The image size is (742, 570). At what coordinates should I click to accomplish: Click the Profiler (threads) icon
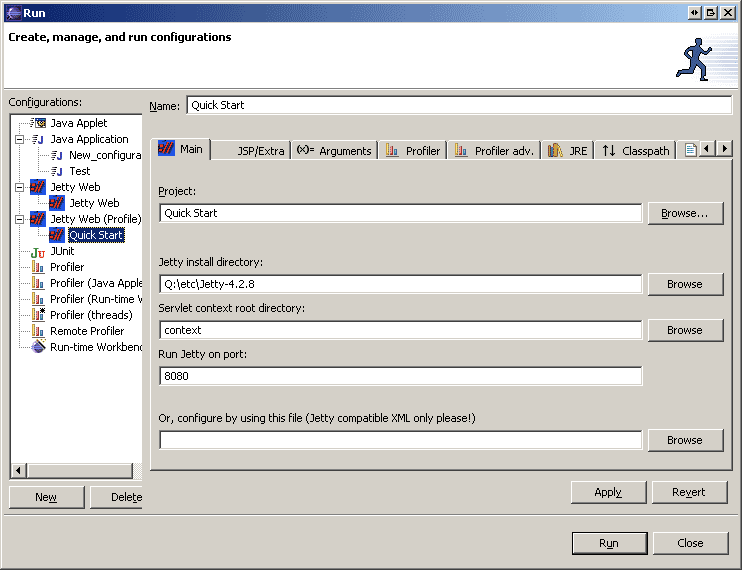(x=38, y=315)
